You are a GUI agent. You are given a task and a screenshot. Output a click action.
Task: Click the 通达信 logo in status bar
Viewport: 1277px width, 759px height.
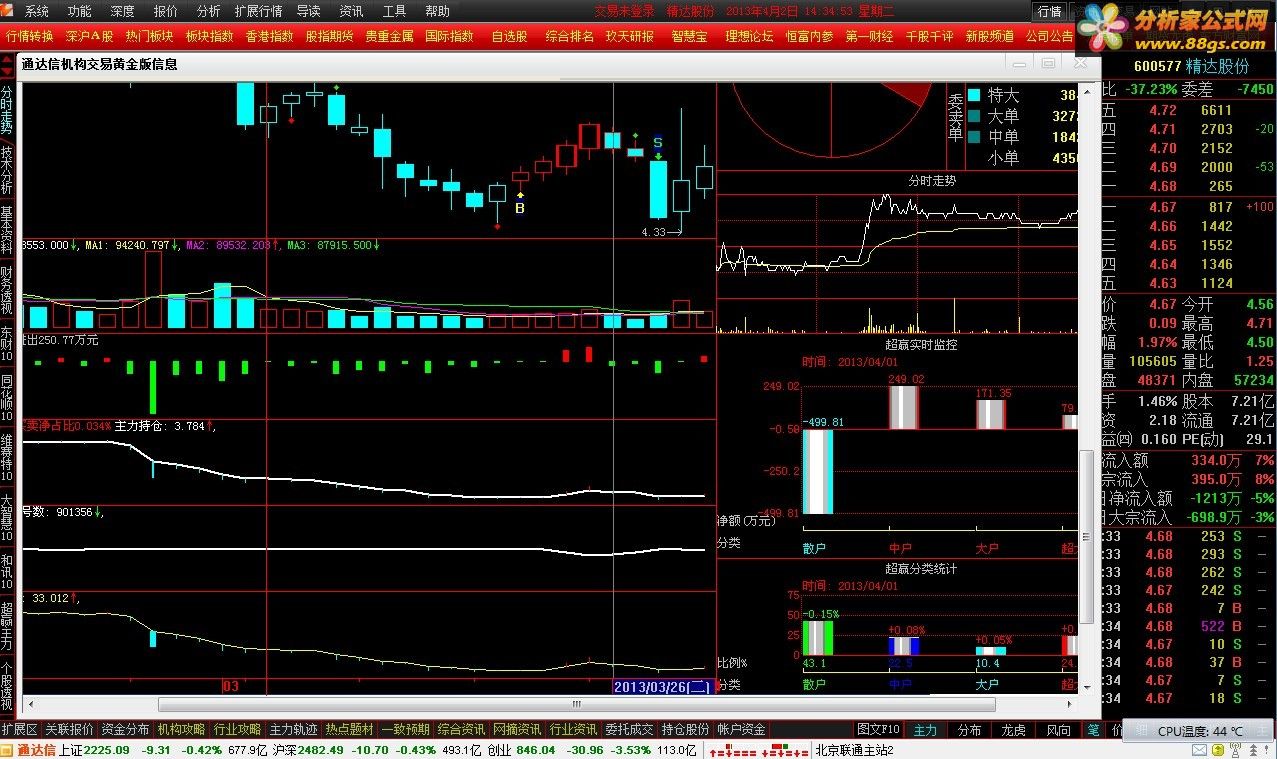coord(28,750)
